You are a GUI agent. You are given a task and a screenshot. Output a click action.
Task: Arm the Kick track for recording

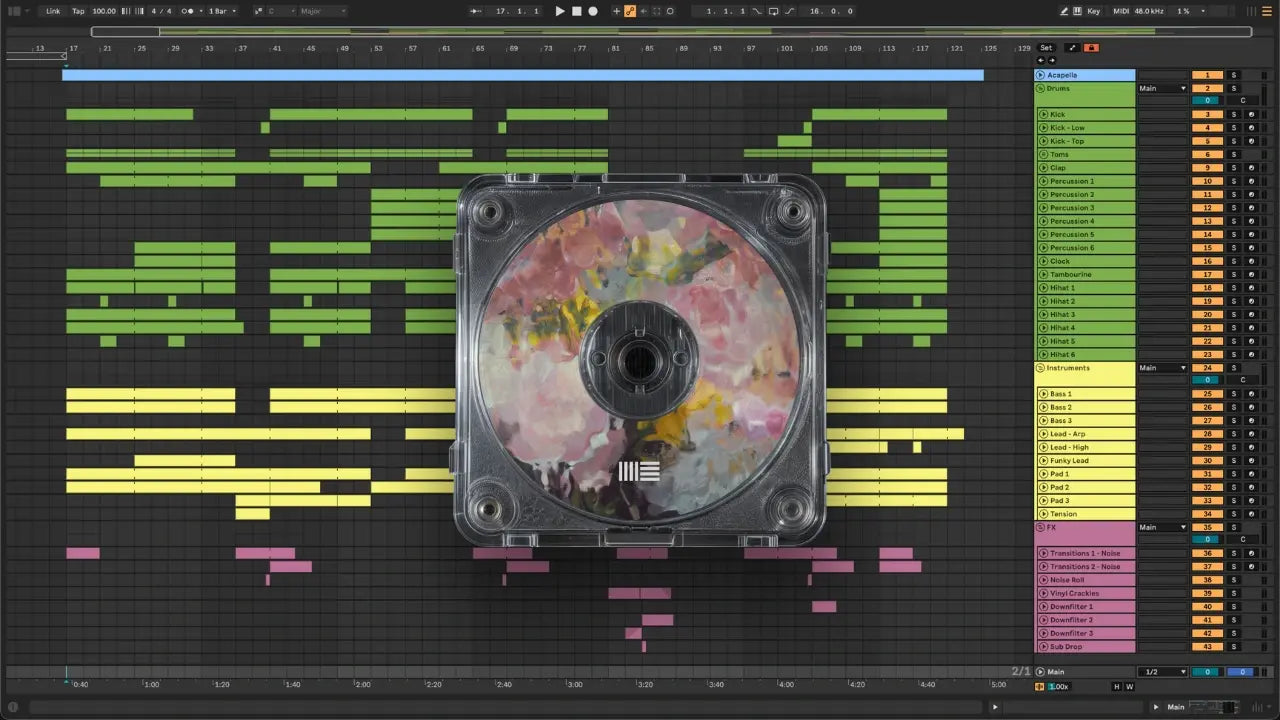[1251, 115]
